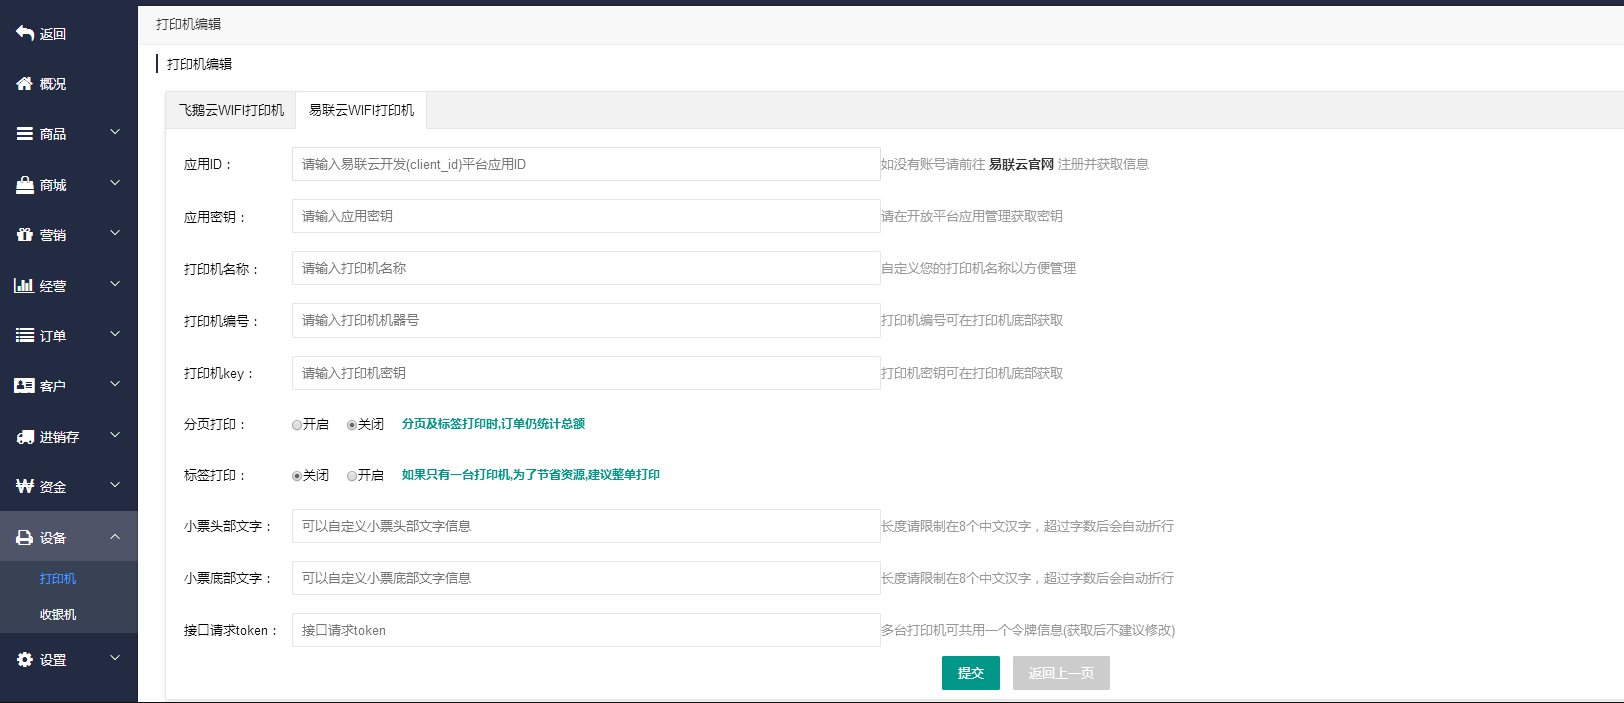Switch to 易联云WIFI打印机 tab

click(361, 110)
